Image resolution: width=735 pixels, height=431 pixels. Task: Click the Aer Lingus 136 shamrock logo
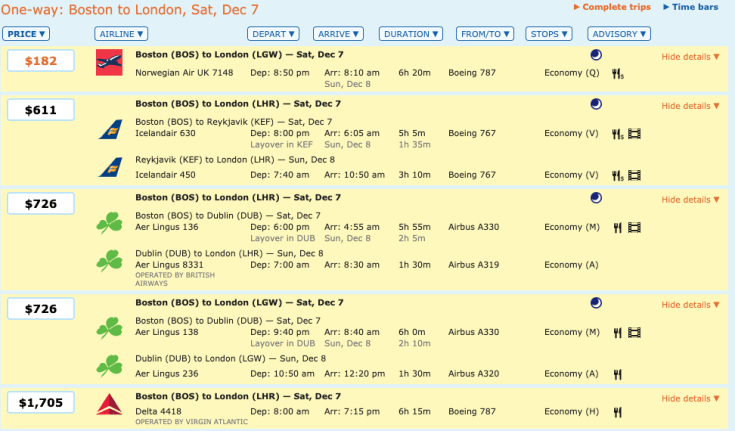[110, 223]
